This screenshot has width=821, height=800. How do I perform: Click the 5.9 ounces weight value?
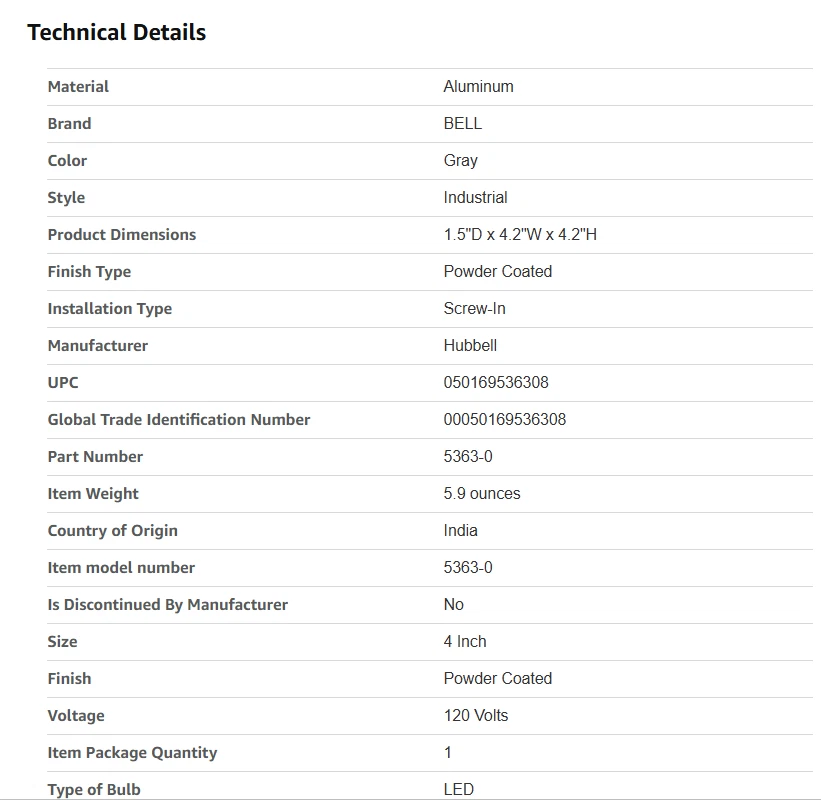point(481,494)
